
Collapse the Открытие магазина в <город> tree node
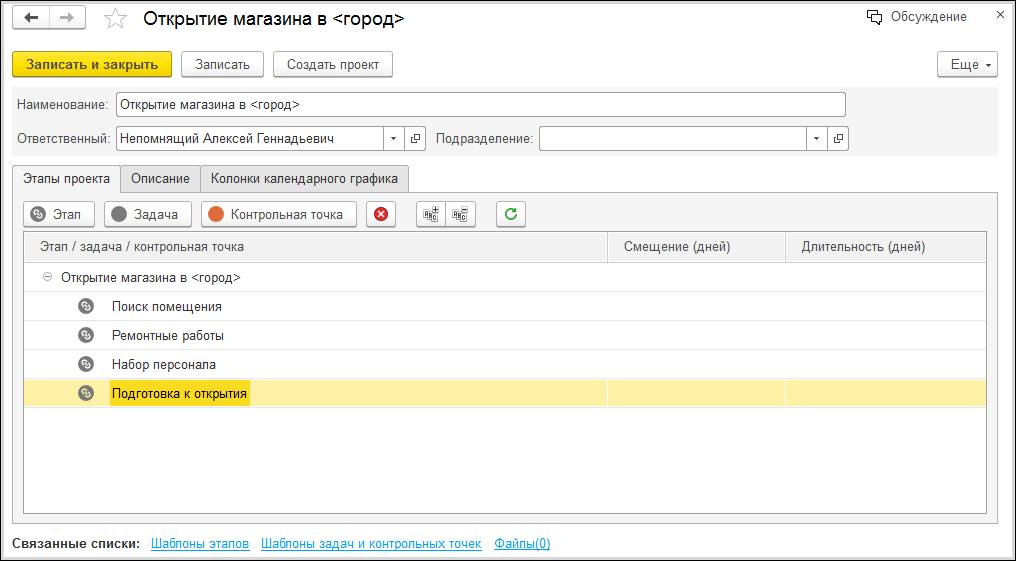47,278
